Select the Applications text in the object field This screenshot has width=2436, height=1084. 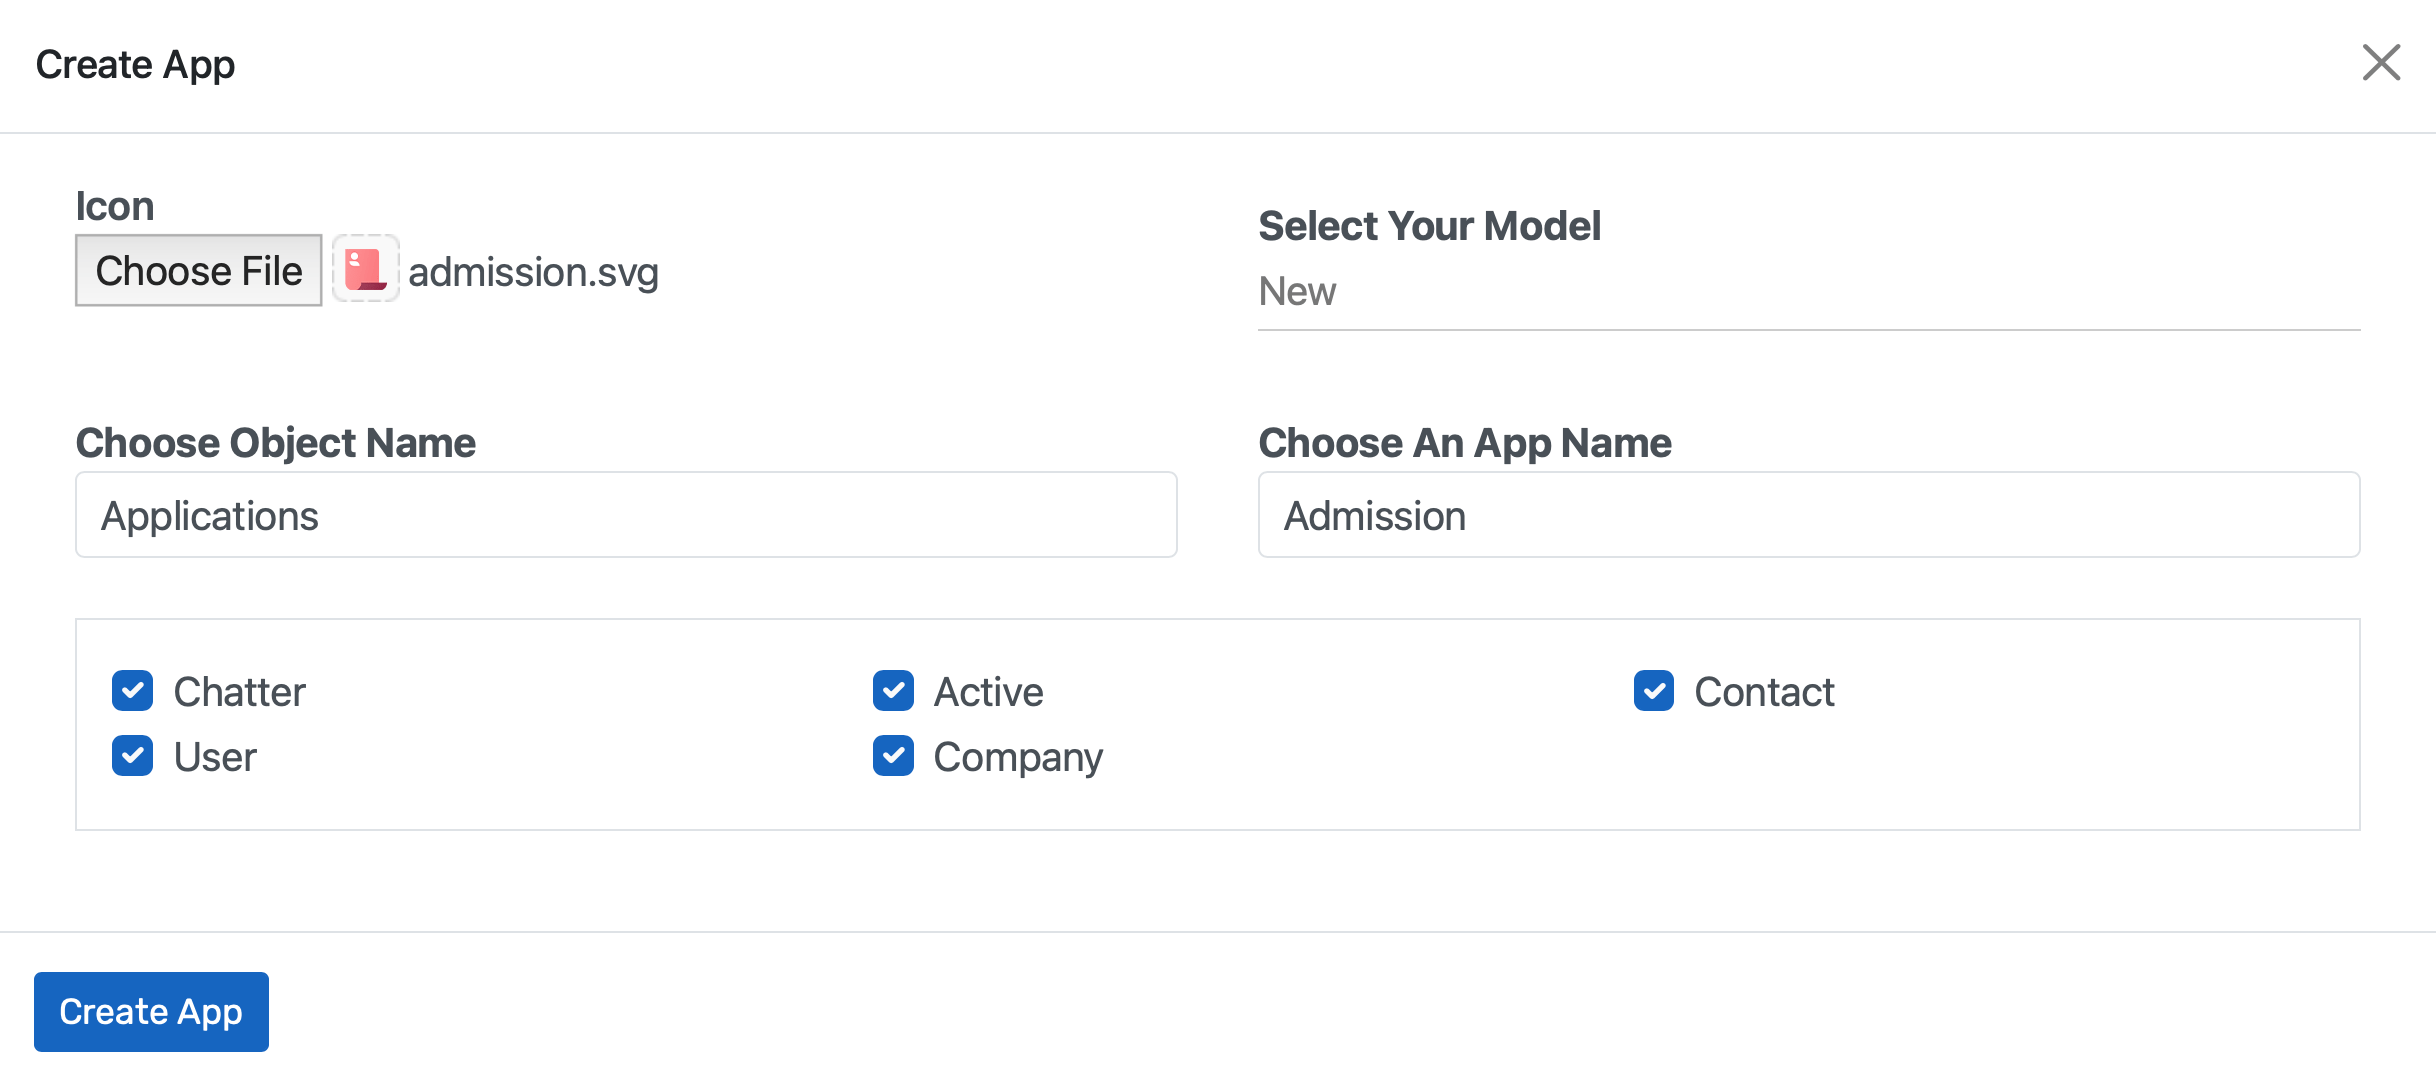click(209, 515)
